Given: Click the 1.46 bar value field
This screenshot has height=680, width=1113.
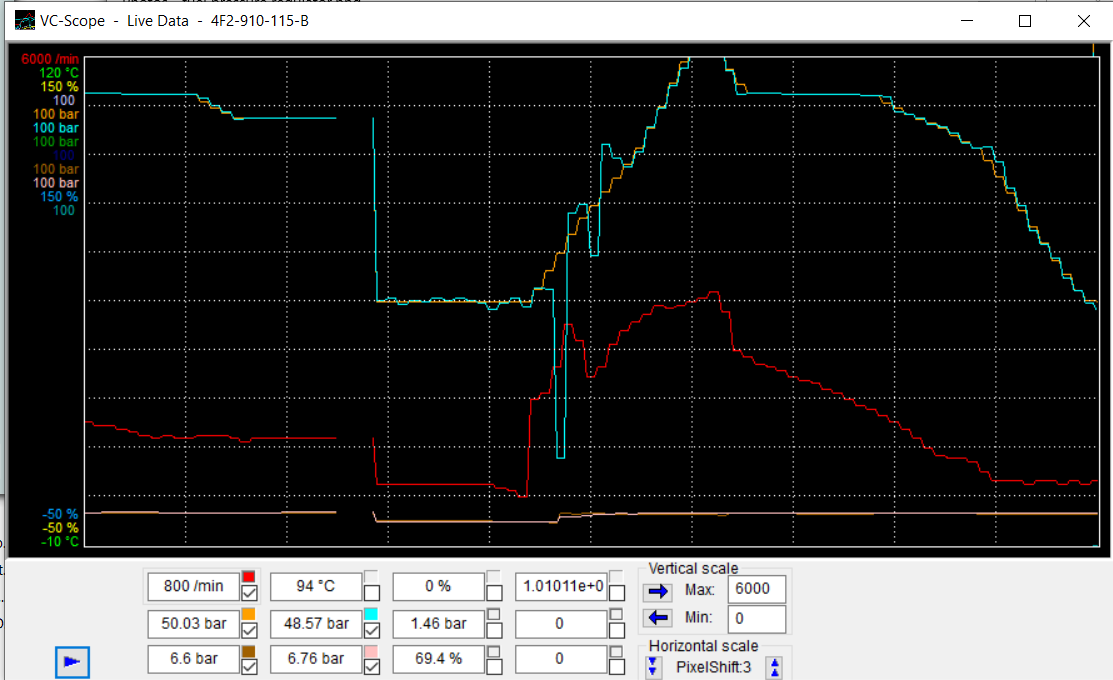Looking at the screenshot, I should click(x=438, y=623).
